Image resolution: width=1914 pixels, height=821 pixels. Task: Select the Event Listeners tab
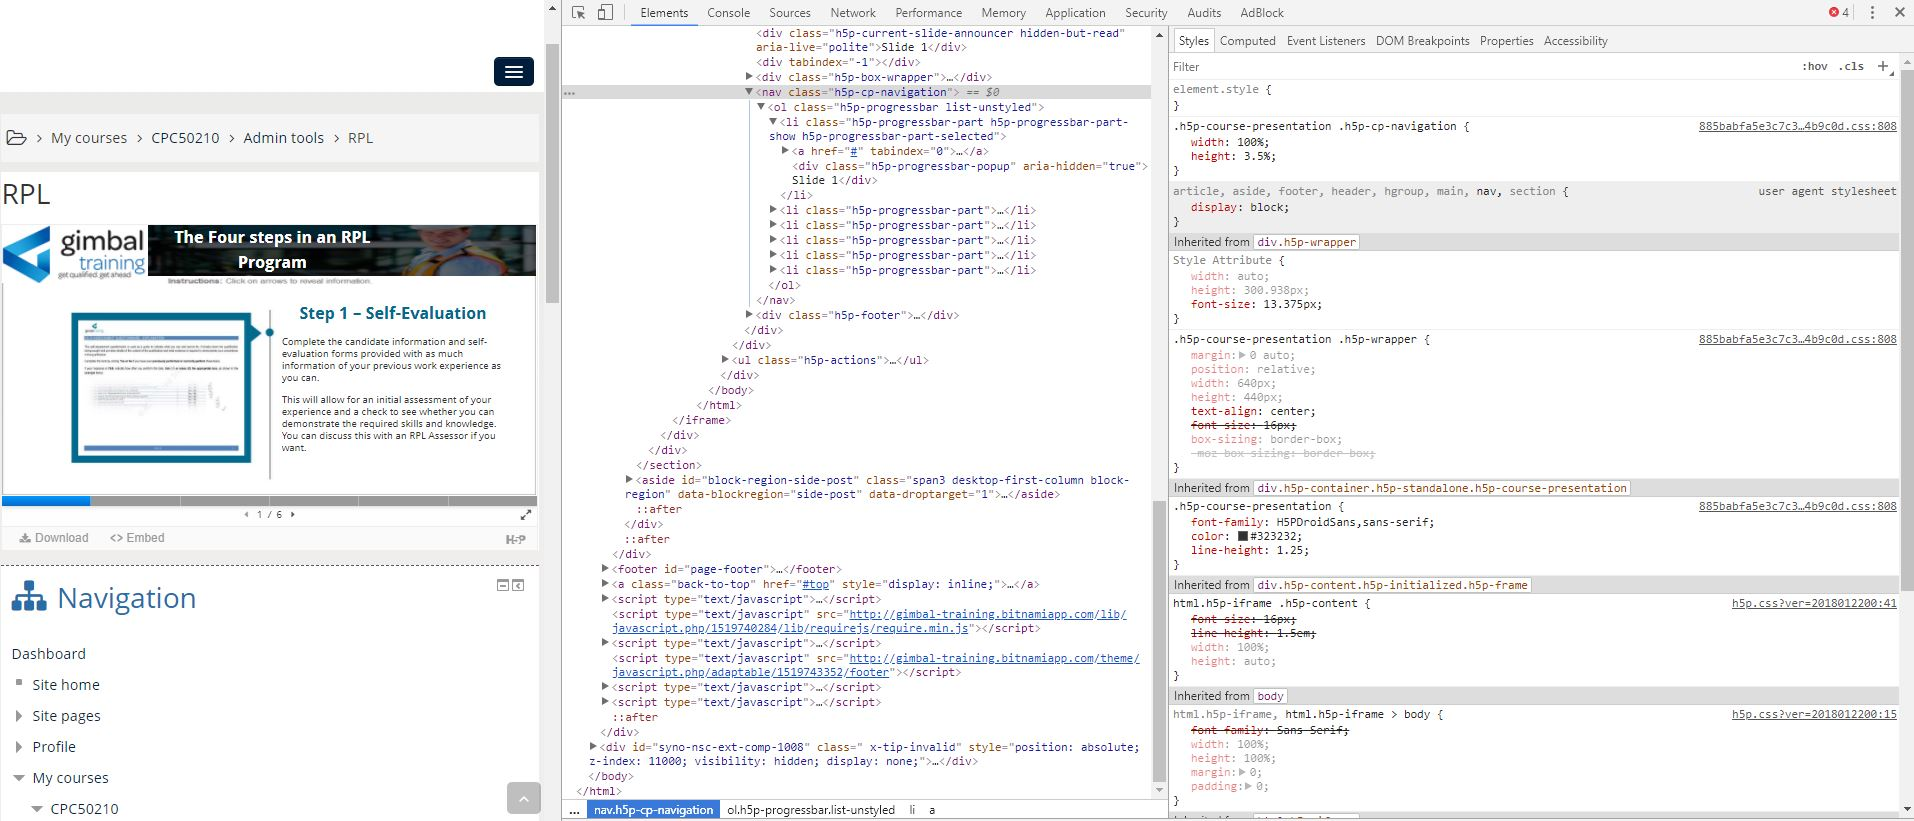(1326, 41)
